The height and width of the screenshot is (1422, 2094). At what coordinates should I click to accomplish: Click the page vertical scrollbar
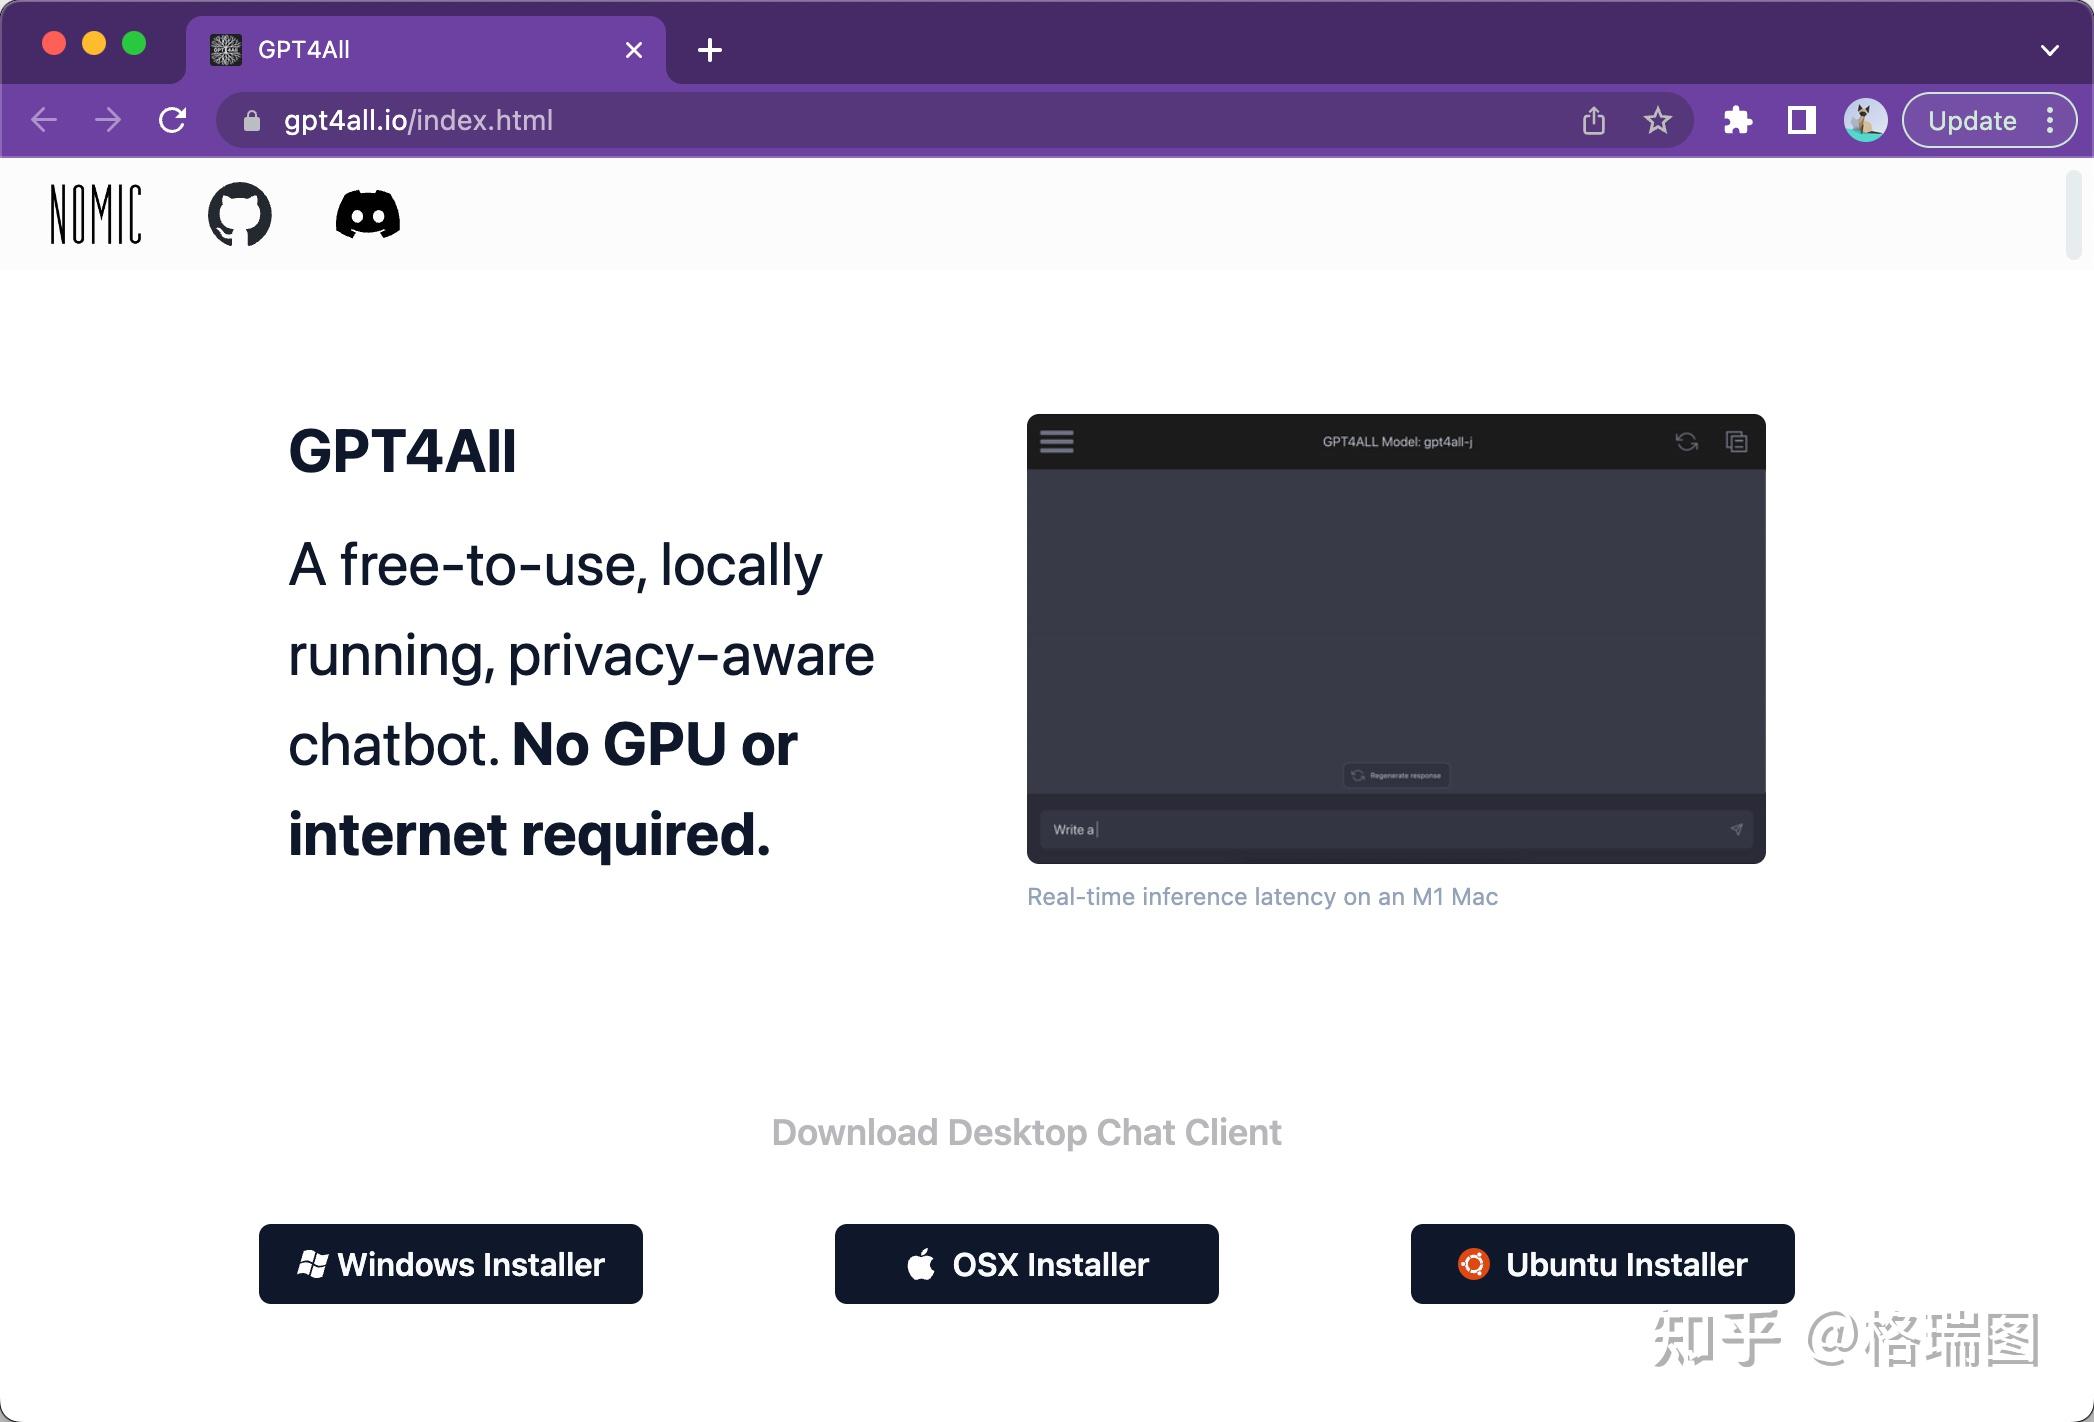coord(2073,215)
